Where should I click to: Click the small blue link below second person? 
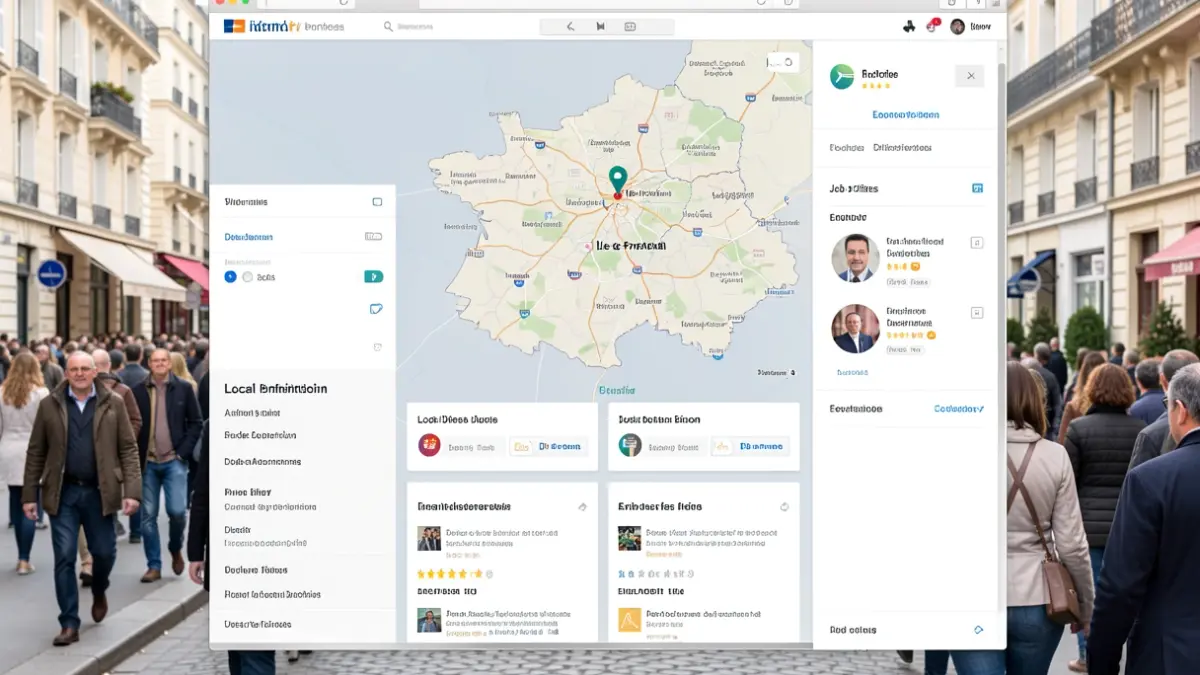click(852, 372)
